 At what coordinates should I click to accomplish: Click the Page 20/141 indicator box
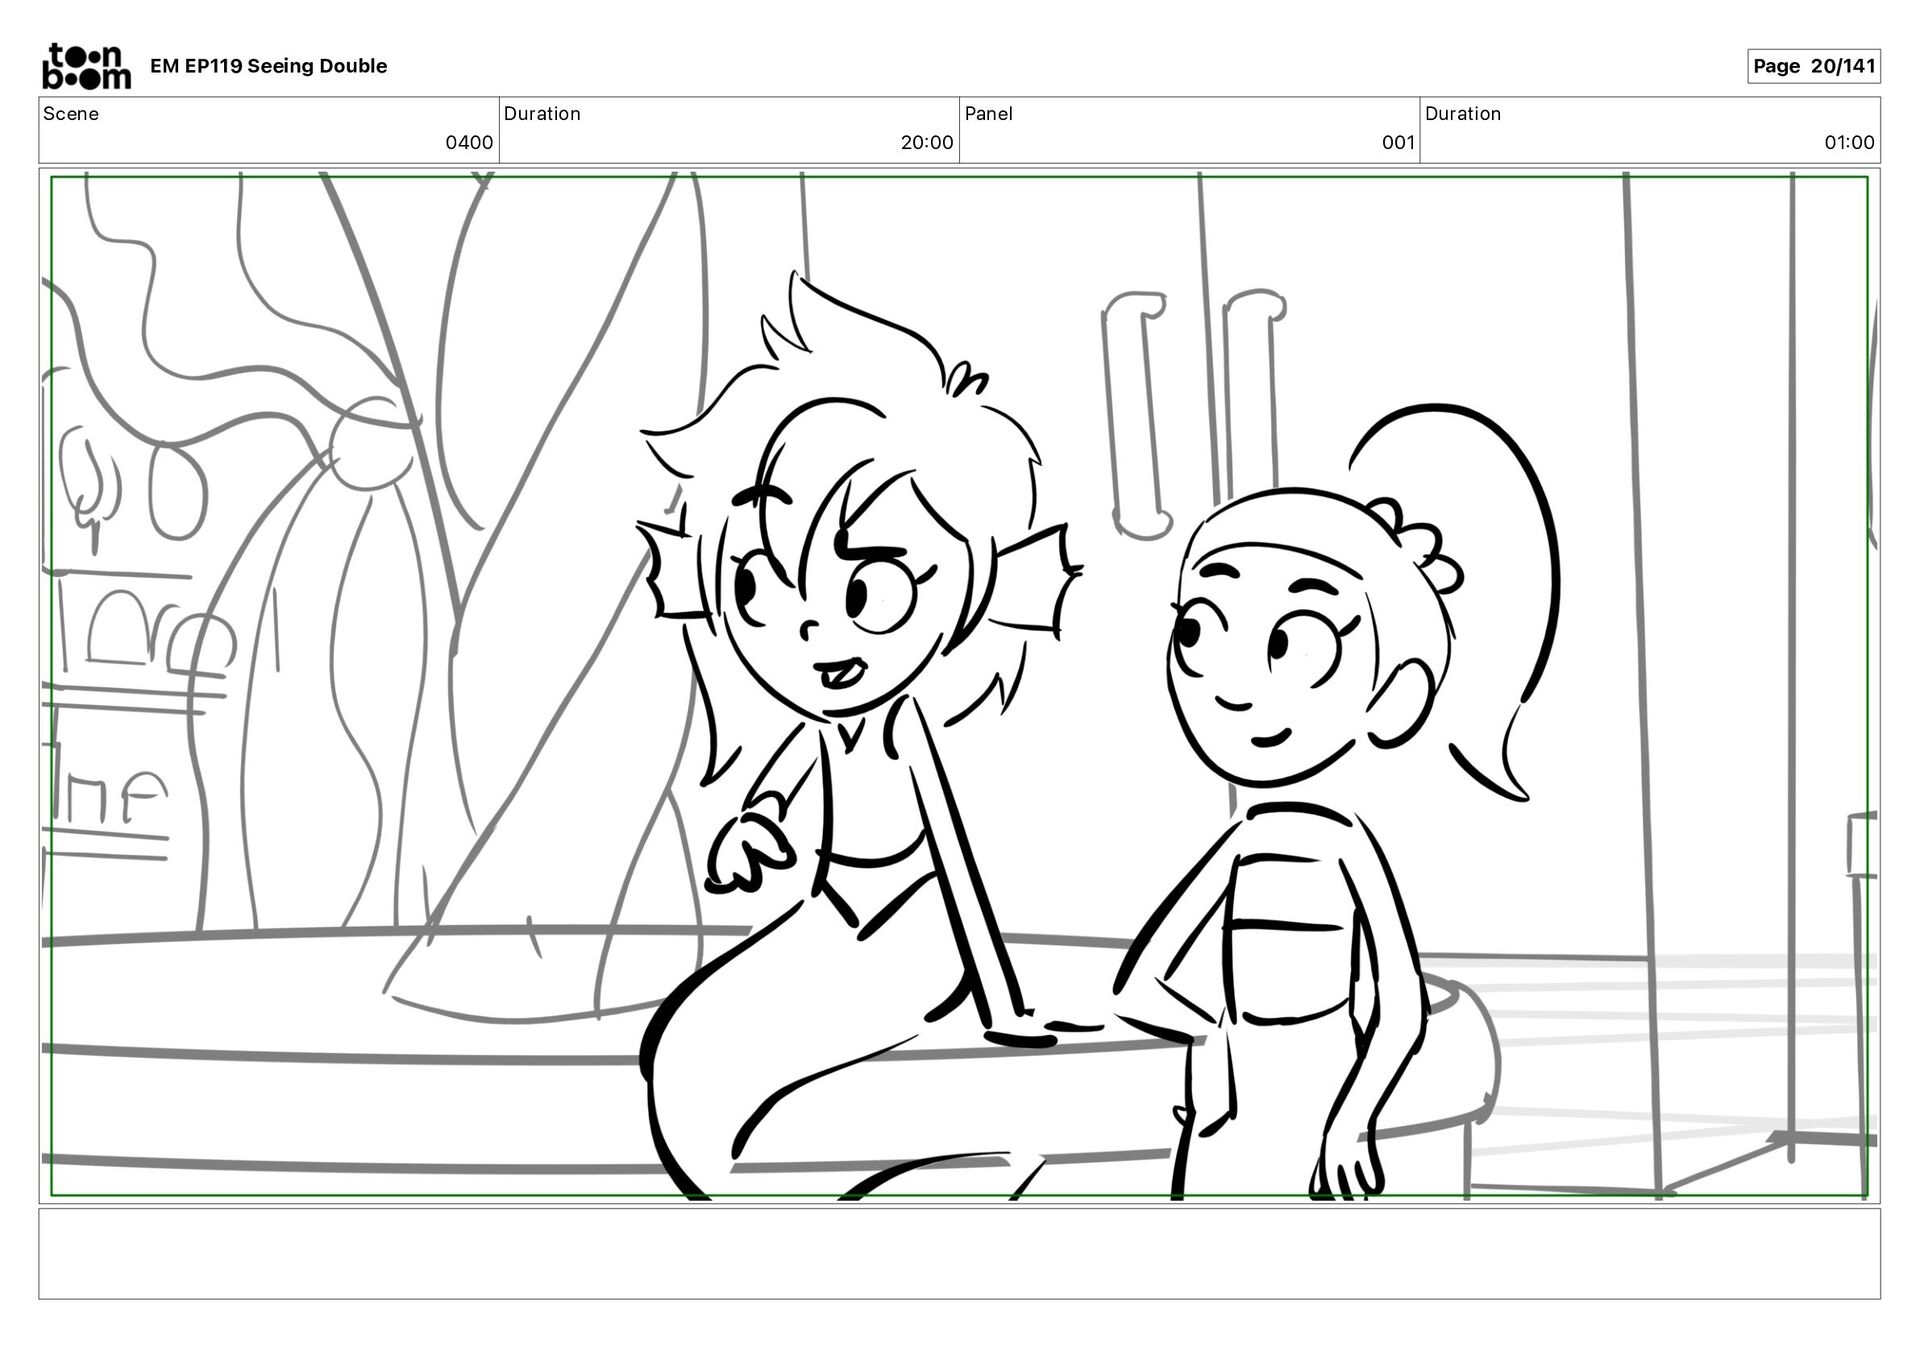pos(1813,66)
